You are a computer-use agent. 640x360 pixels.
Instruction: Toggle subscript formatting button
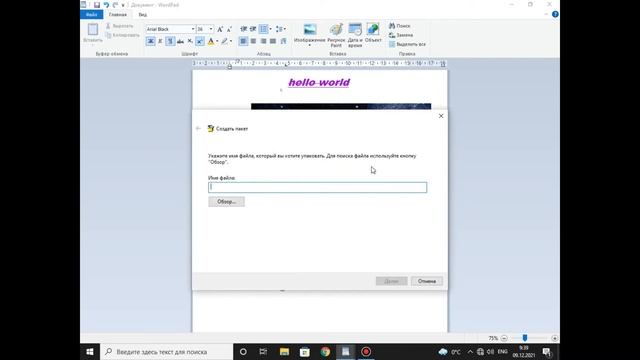coord(190,41)
